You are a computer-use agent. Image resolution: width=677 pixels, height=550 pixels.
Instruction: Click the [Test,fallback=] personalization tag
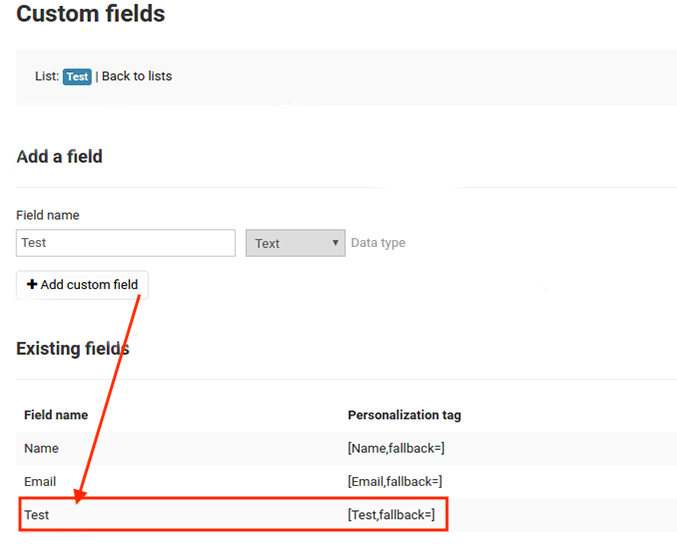pyautogui.click(x=391, y=515)
